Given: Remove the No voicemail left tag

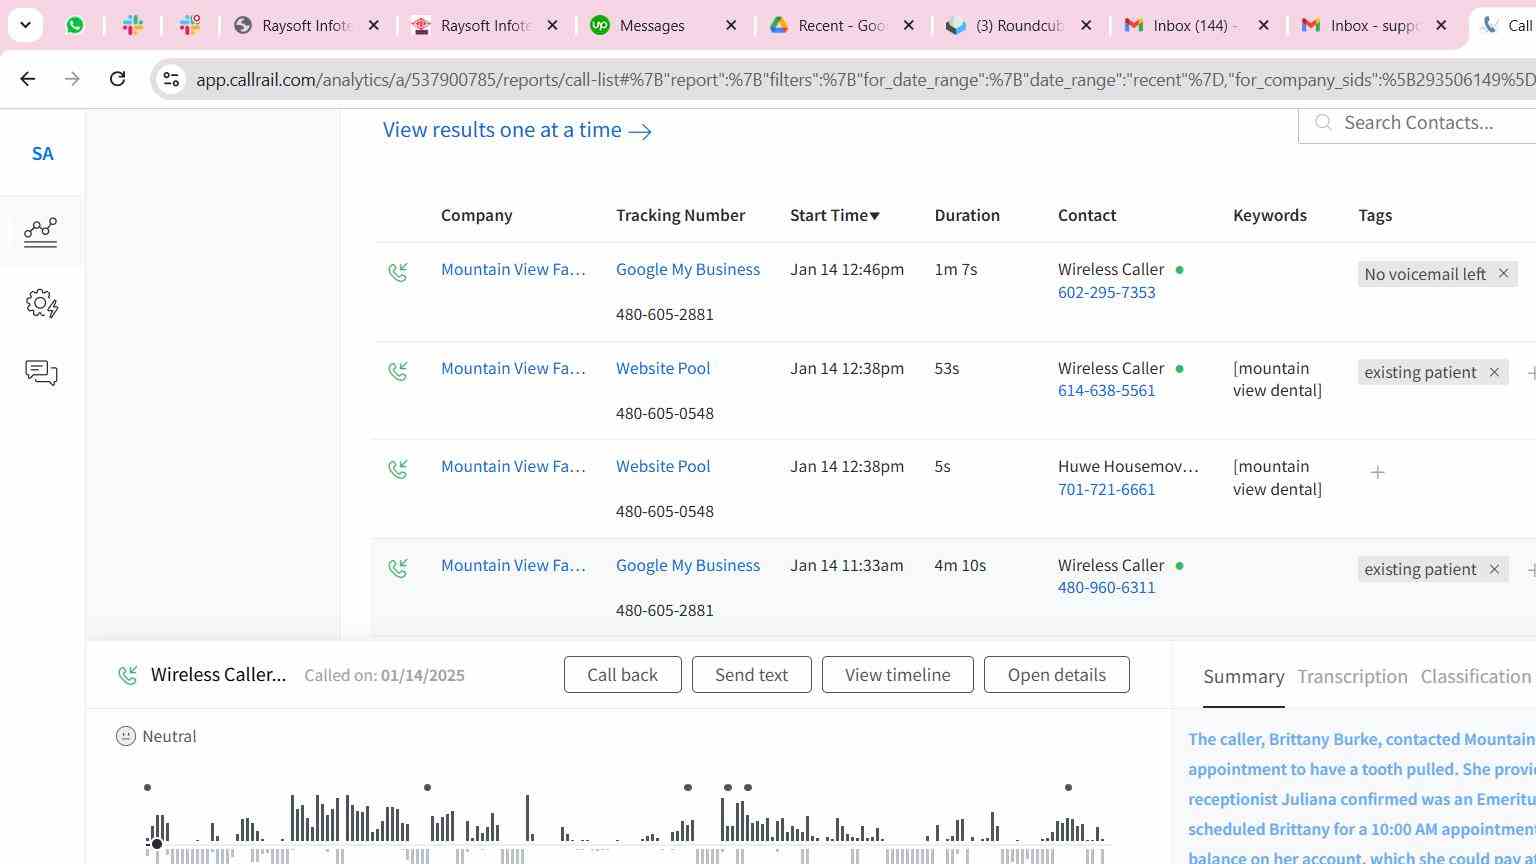Looking at the screenshot, I should [x=1503, y=273].
